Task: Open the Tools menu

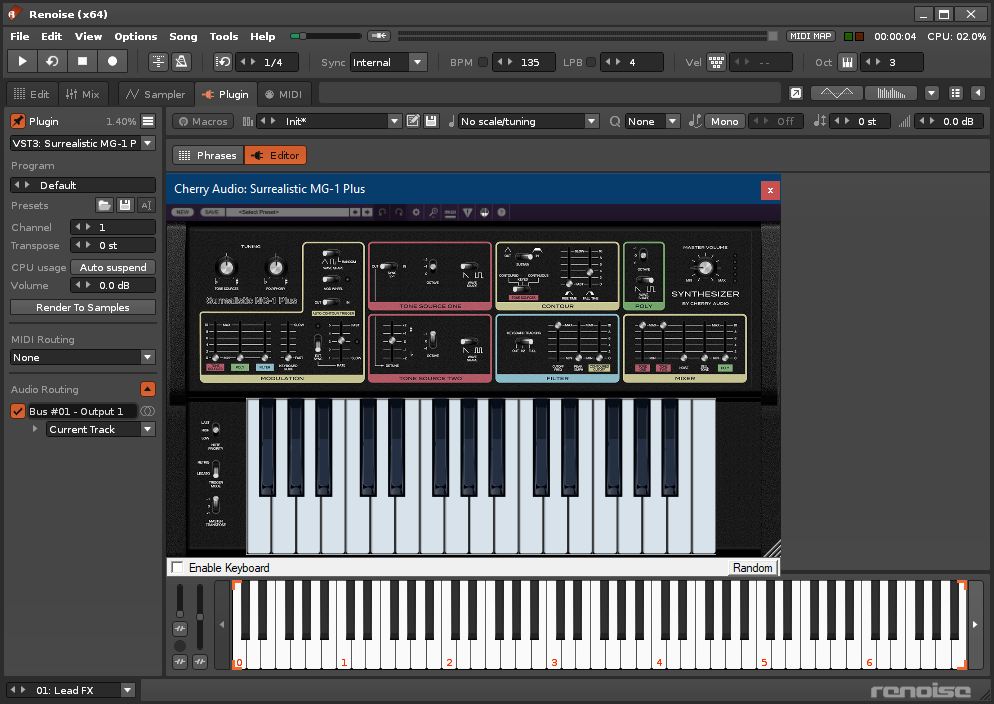Action: pyautogui.click(x=224, y=36)
